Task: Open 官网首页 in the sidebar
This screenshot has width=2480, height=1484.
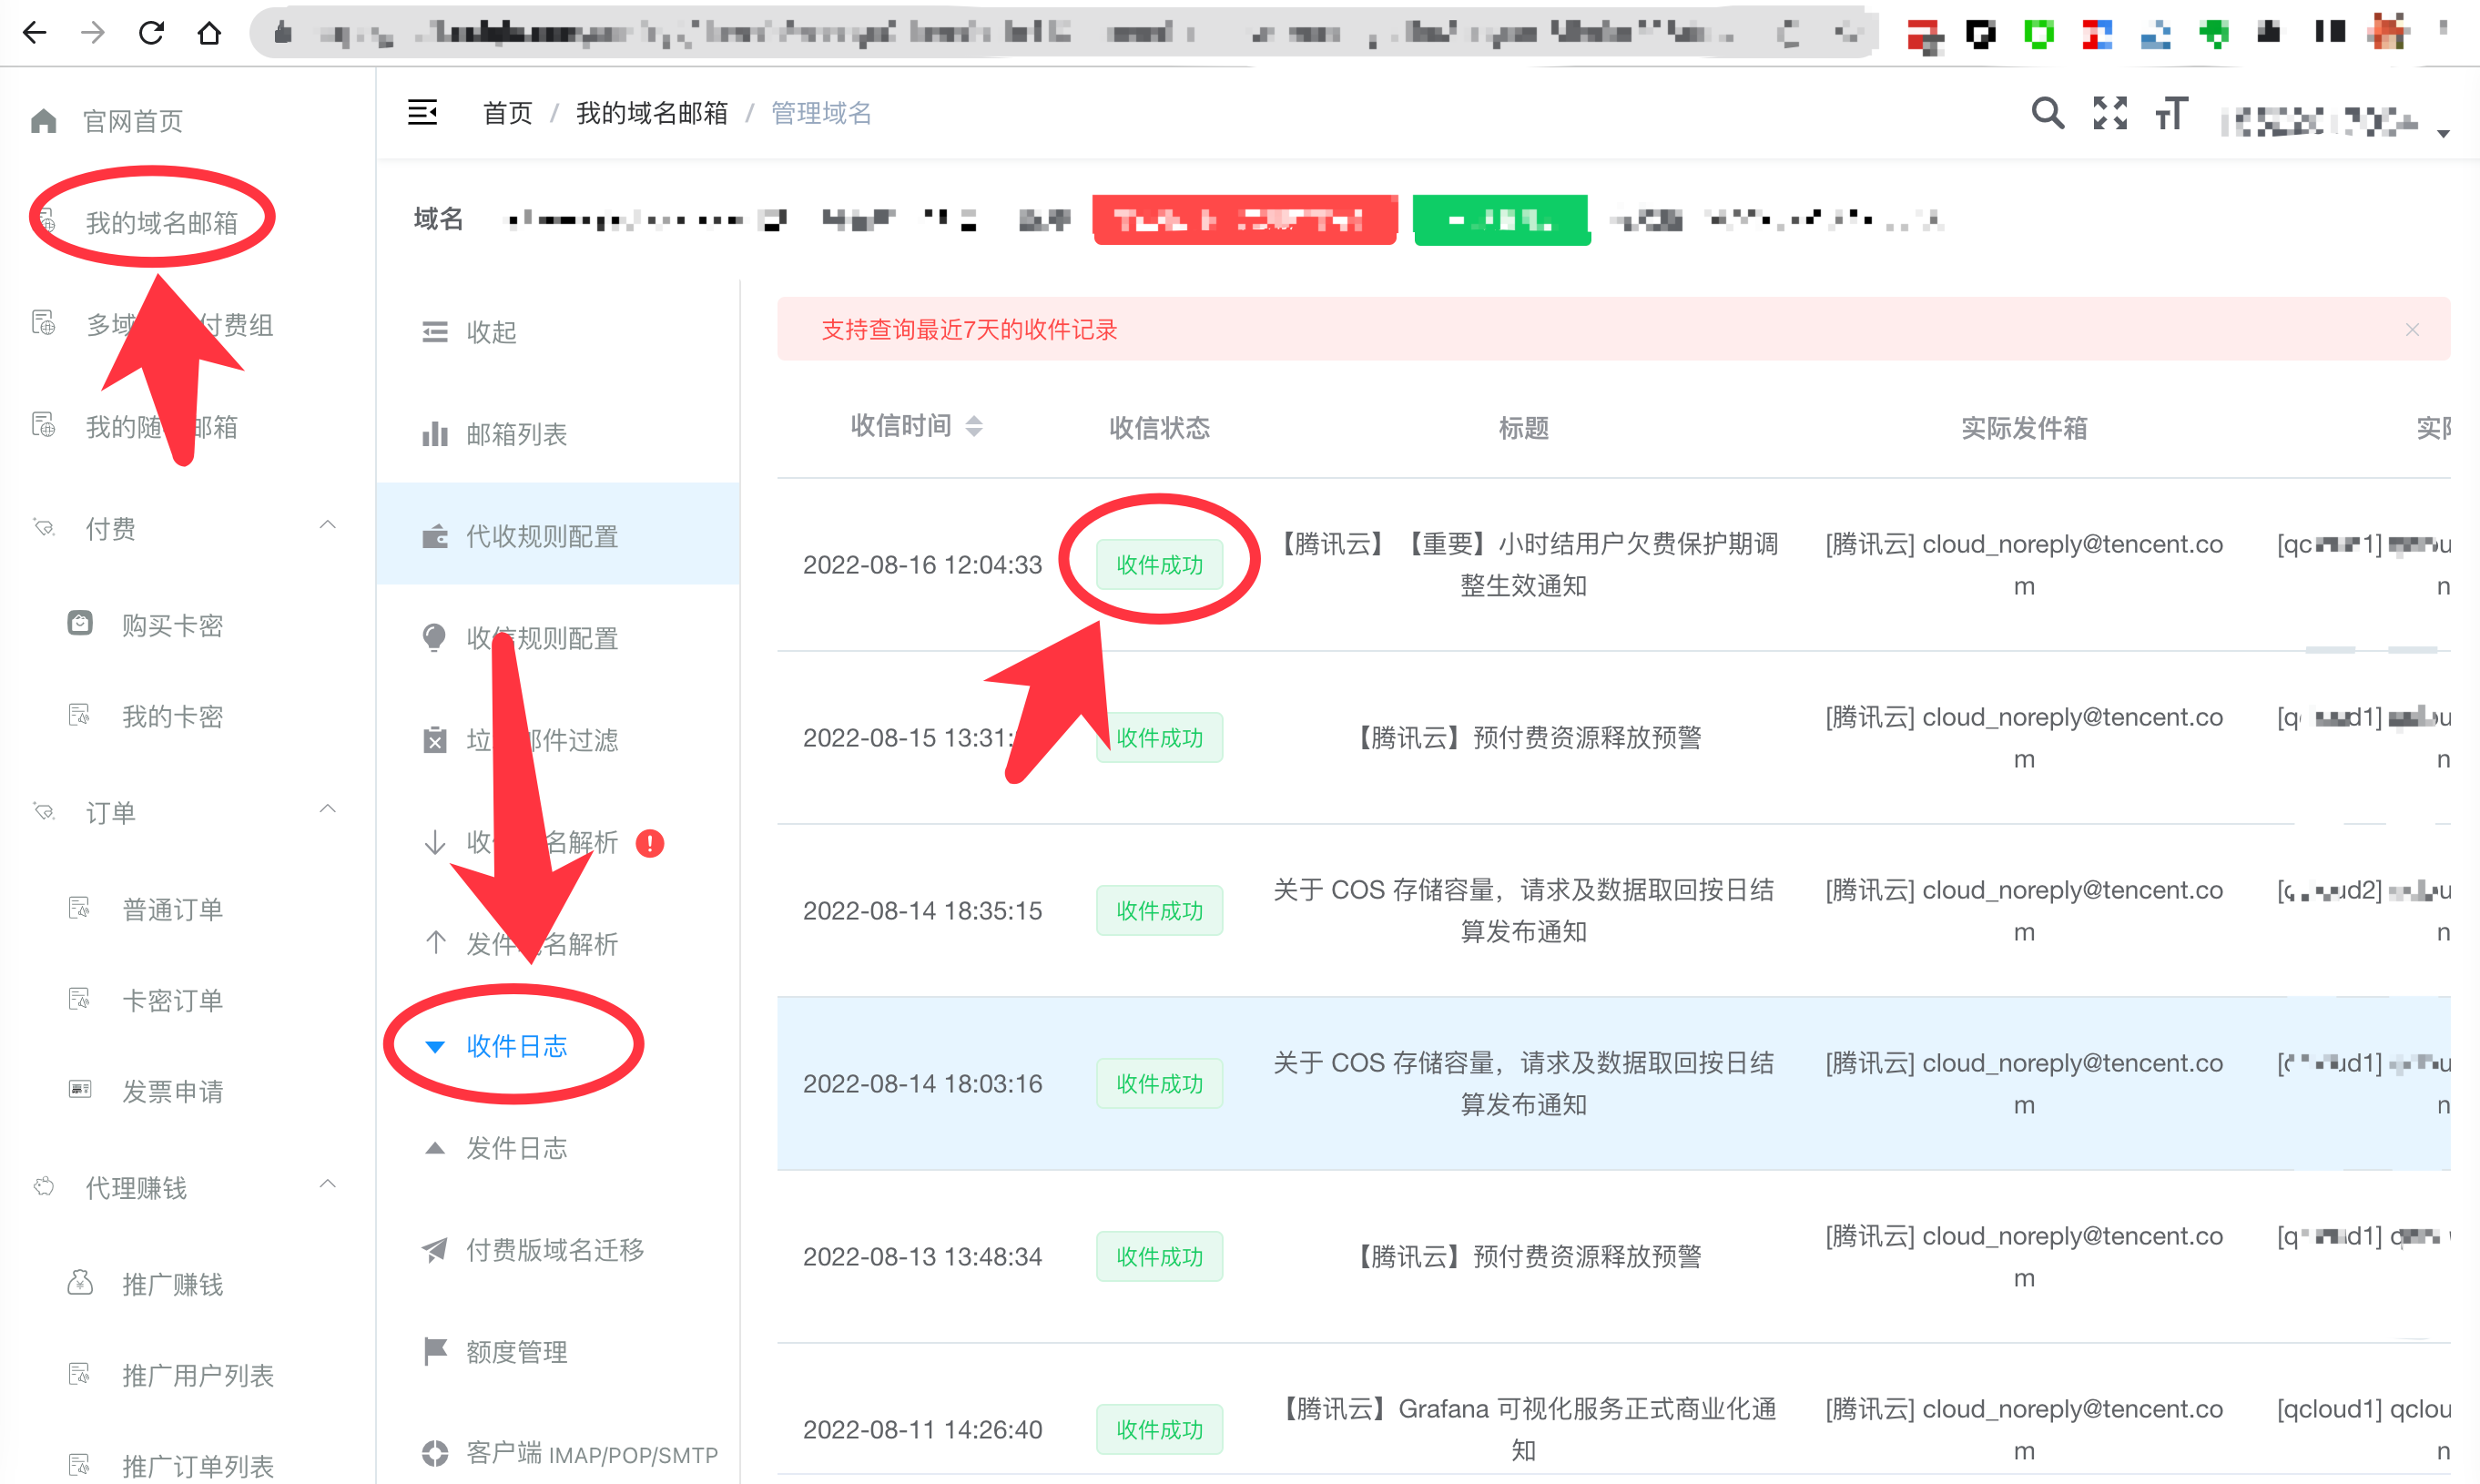Action: click(x=133, y=121)
